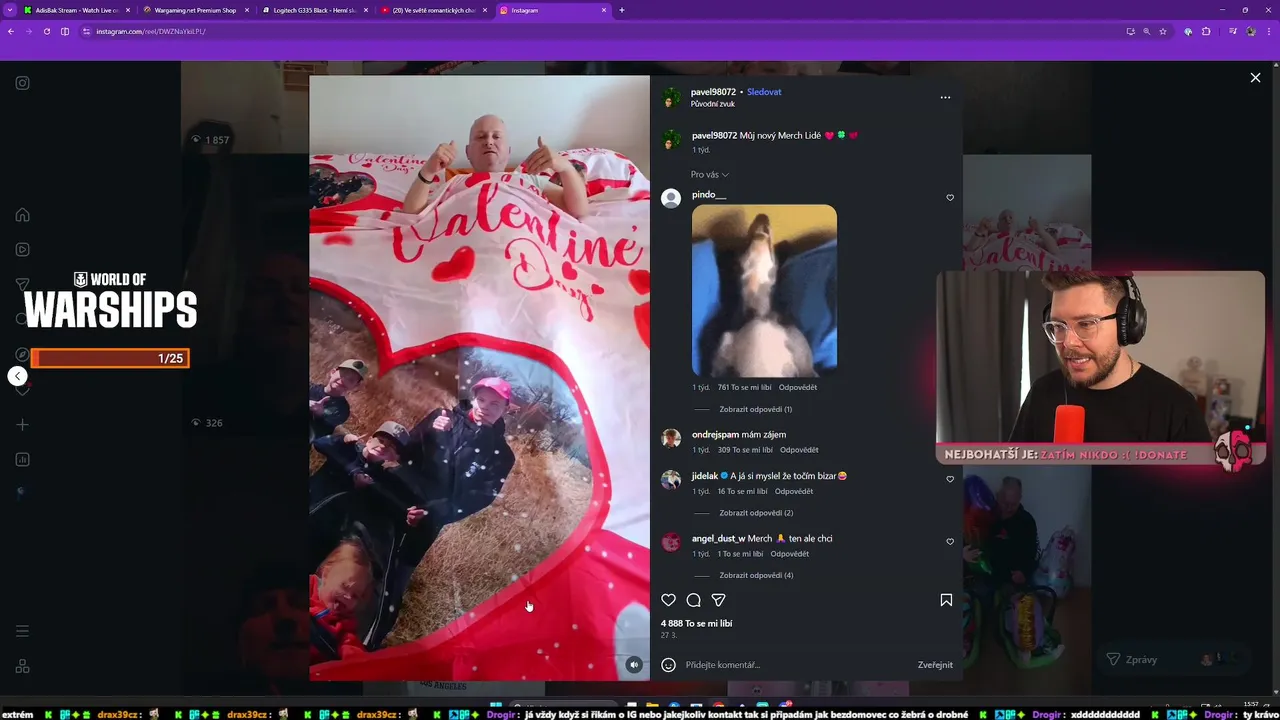Click the orange 1/25 progress bar
1280x720 pixels.
(x=110, y=358)
